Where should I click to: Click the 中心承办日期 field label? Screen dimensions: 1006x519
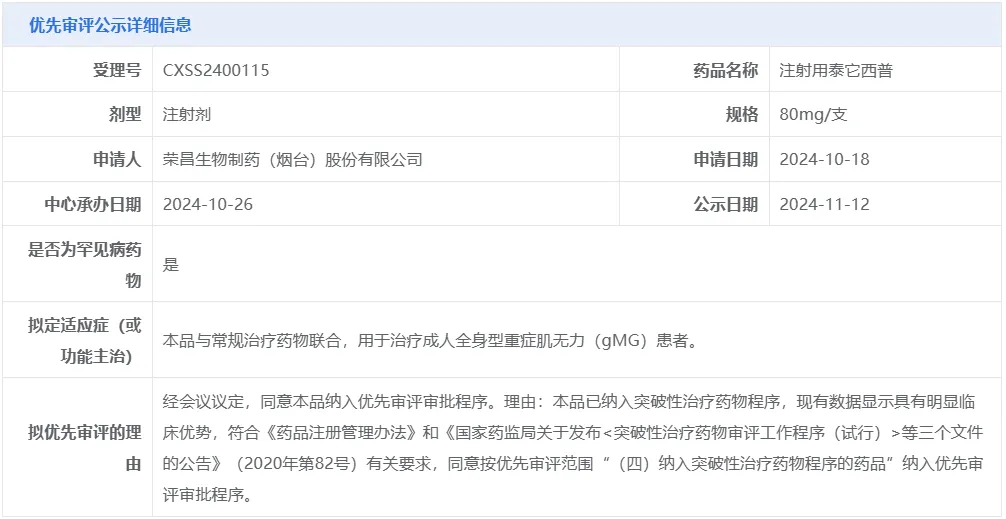pos(93,204)
